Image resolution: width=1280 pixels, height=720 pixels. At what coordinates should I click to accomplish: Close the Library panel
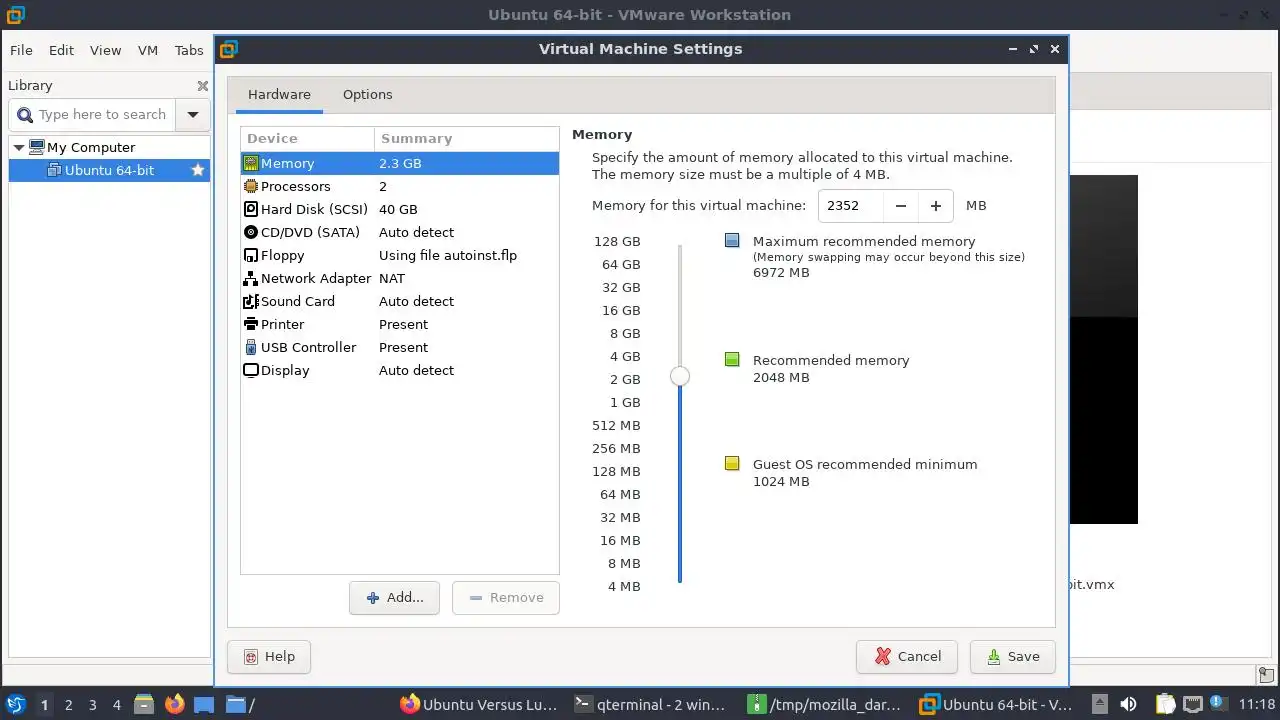[202, 86]
